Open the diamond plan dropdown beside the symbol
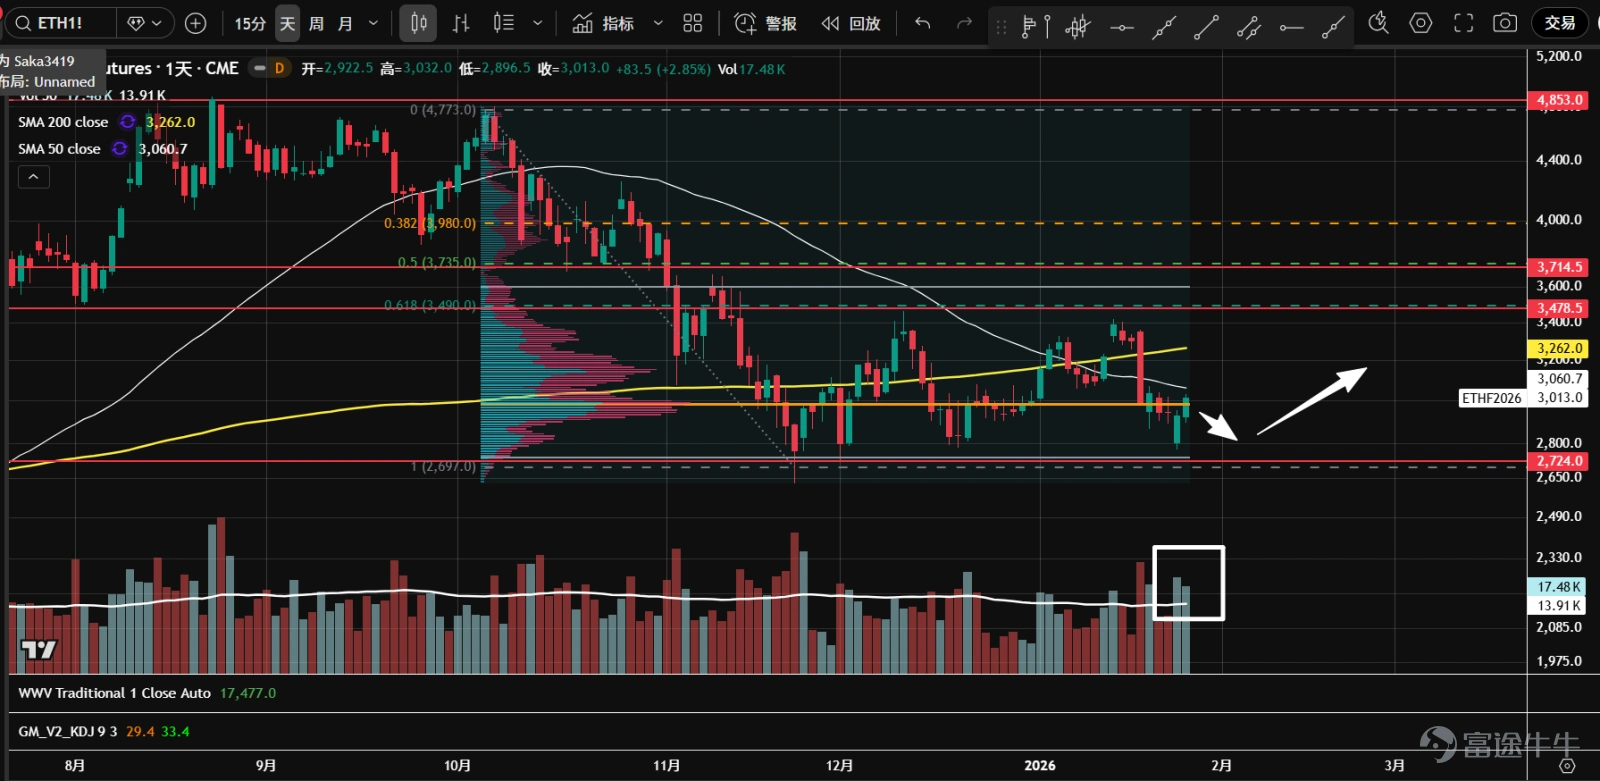Viewport: 1600px width, 781px height. [x=146, y=23]
